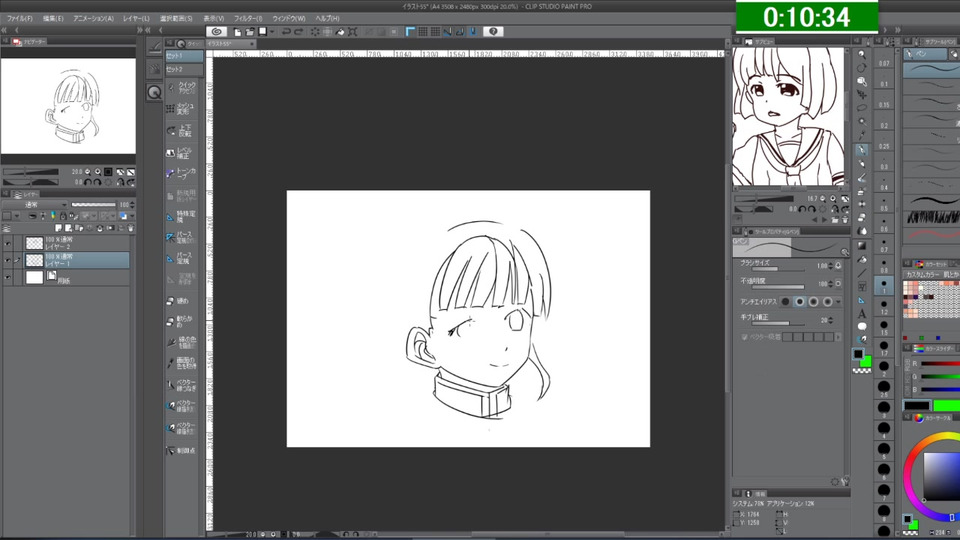Create a new document from the toolbar
The width and height of the screenshot is (960, 540).
[x=238, y=32]
